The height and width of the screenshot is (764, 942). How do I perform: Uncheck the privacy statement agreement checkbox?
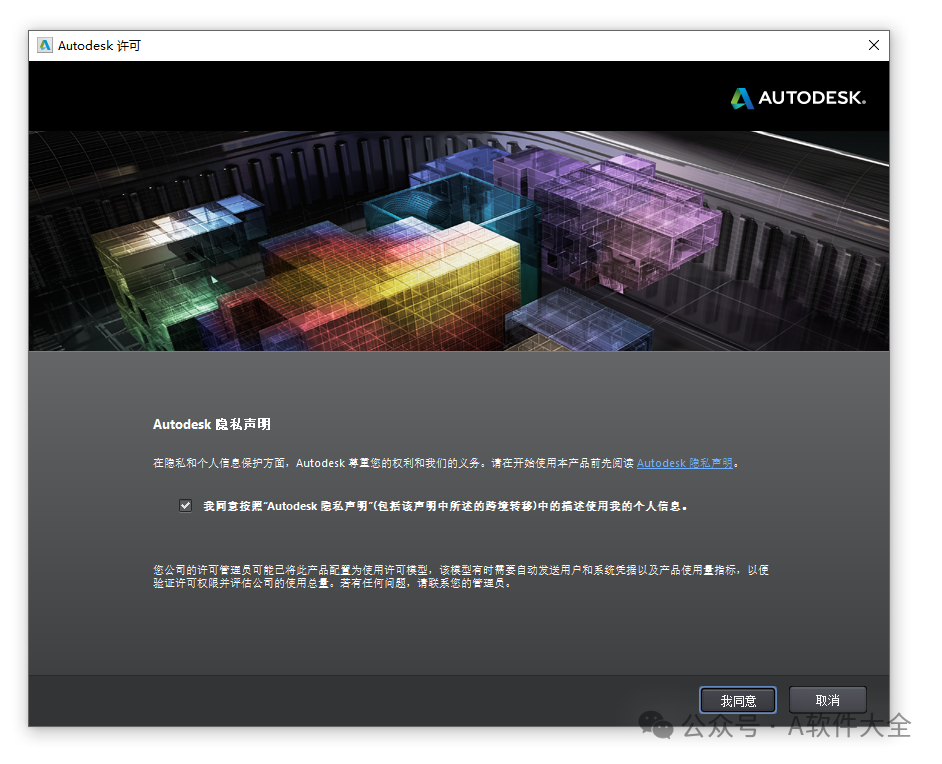[186, 506]
